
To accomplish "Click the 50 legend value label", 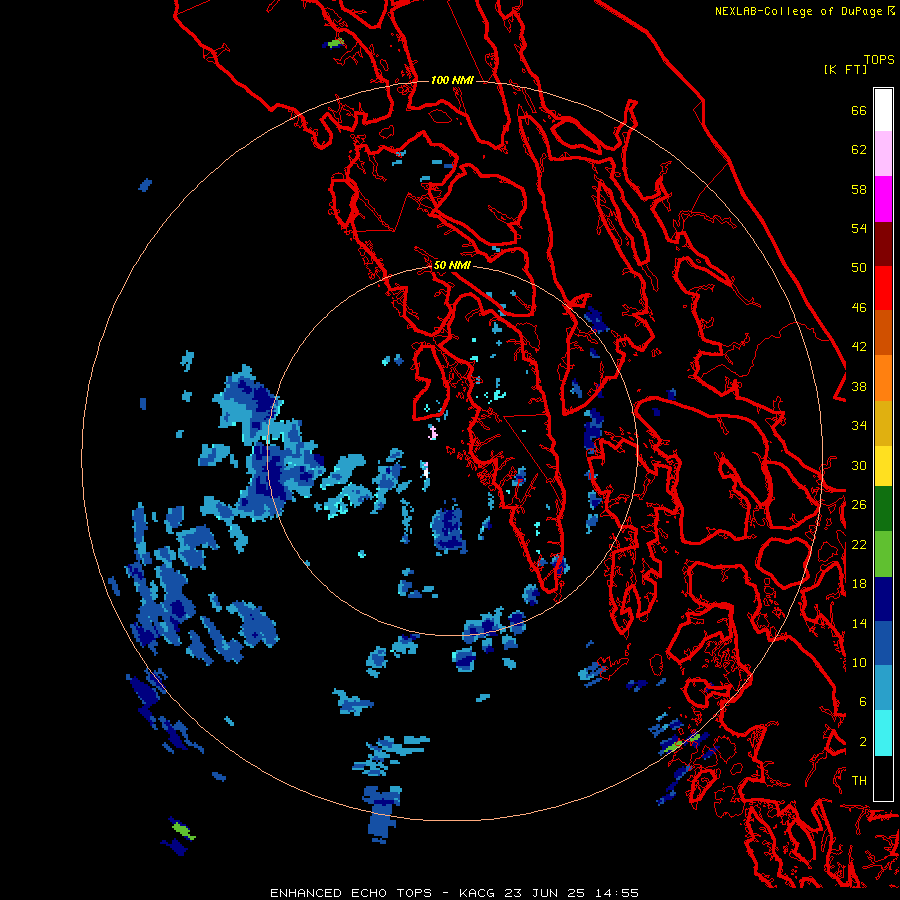I will pos(859,268).
